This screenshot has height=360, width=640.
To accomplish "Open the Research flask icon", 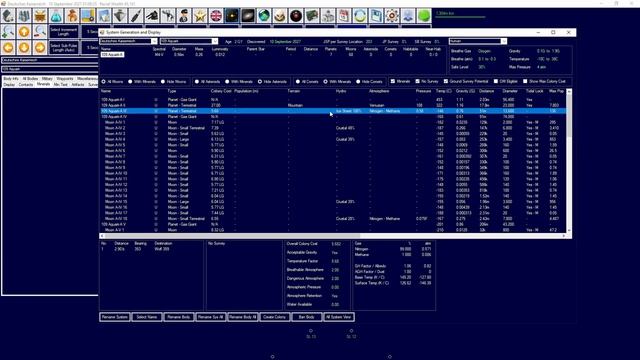I will coord(56,16).
